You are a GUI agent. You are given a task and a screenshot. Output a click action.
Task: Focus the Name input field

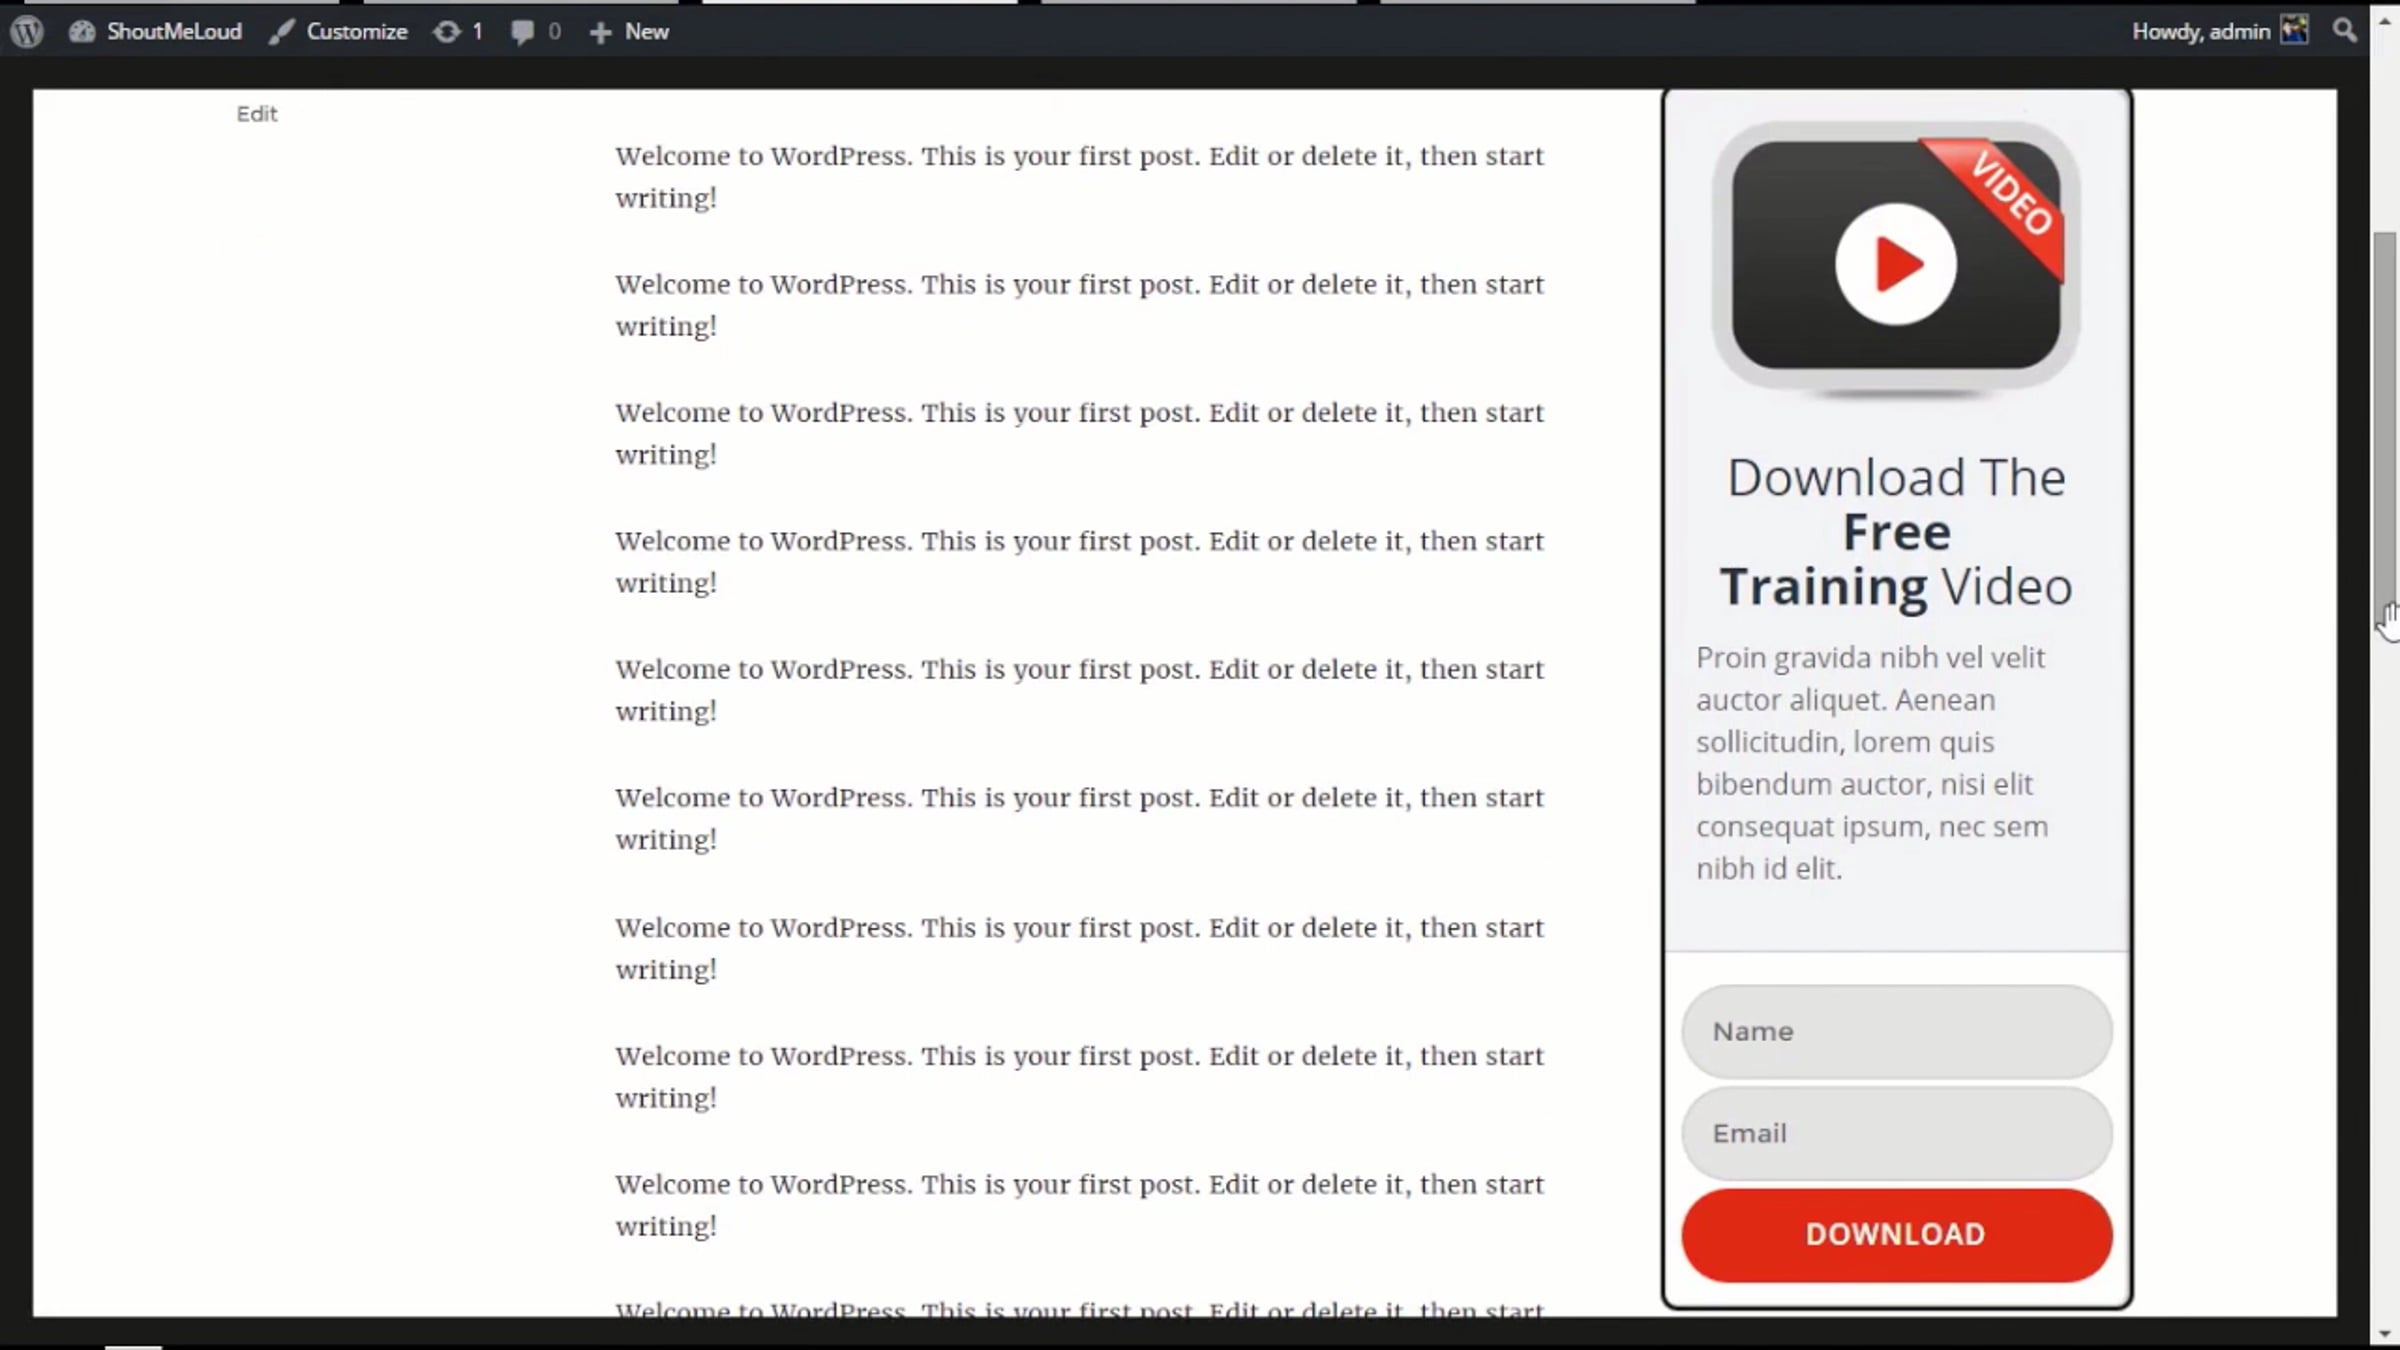pos(1896,1031)
